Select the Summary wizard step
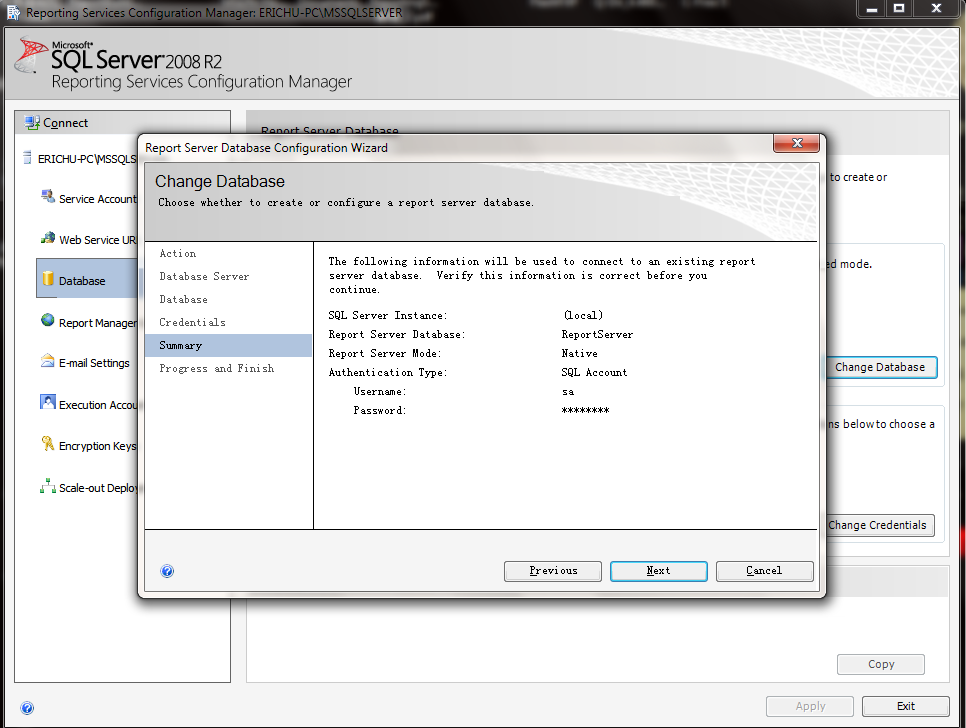This screenshot has height=728, width=966. [x=229, y=346]
